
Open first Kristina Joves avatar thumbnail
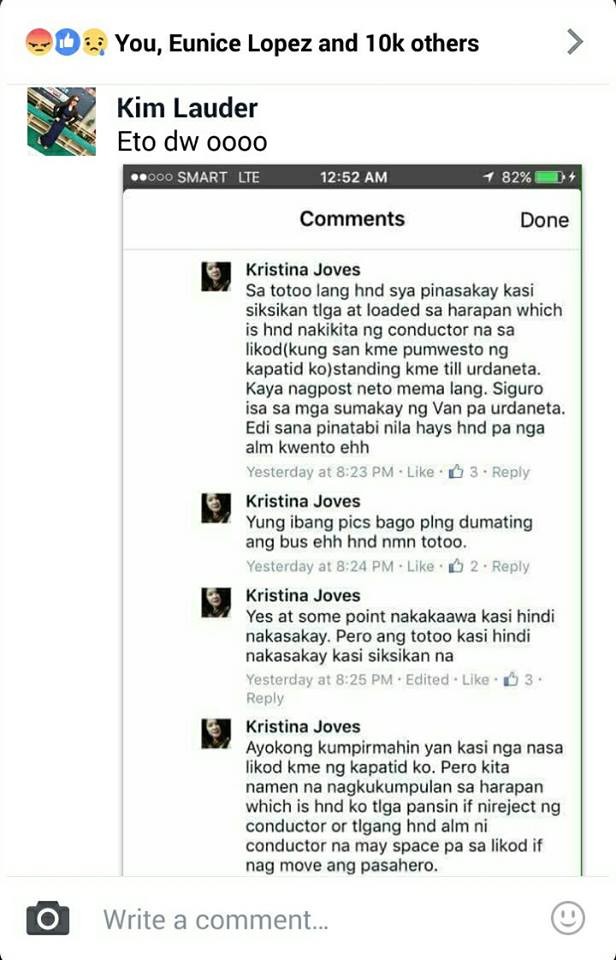tap(216, 276)
